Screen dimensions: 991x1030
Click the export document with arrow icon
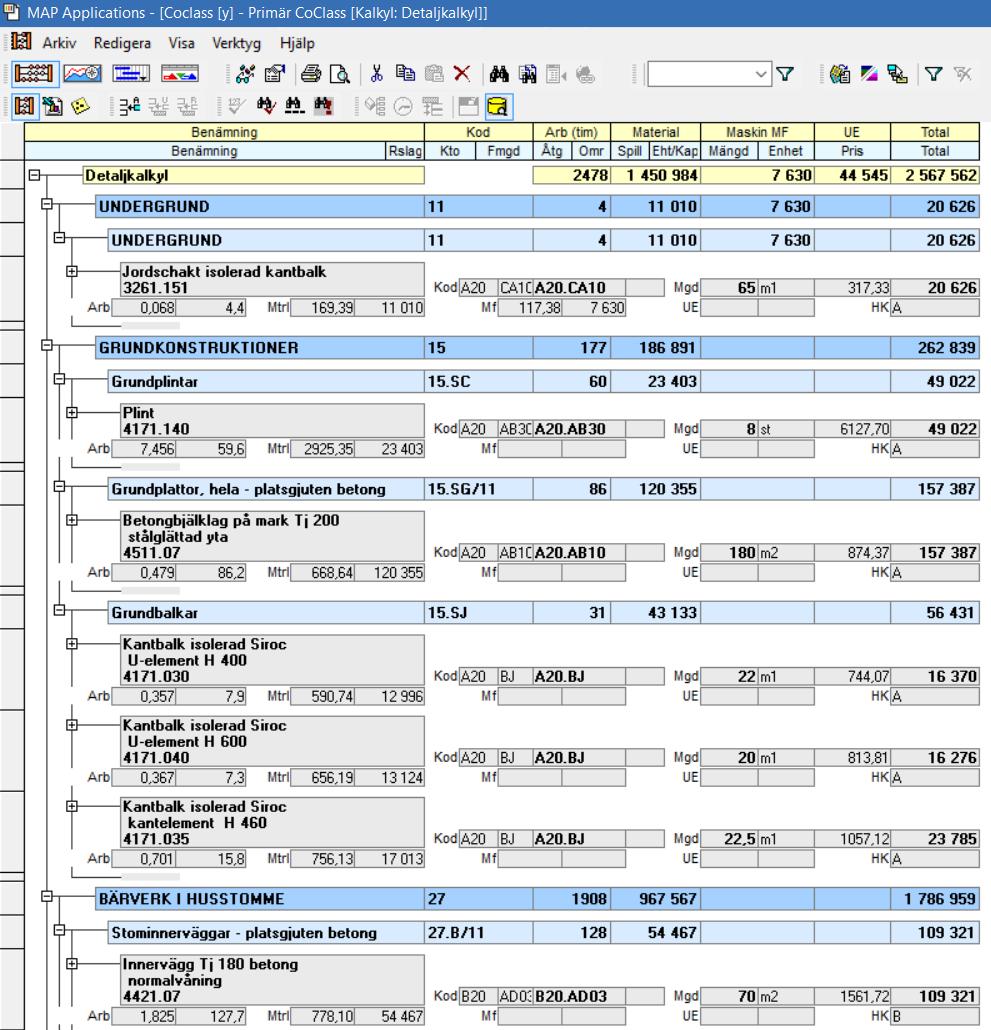coord(53,106)
